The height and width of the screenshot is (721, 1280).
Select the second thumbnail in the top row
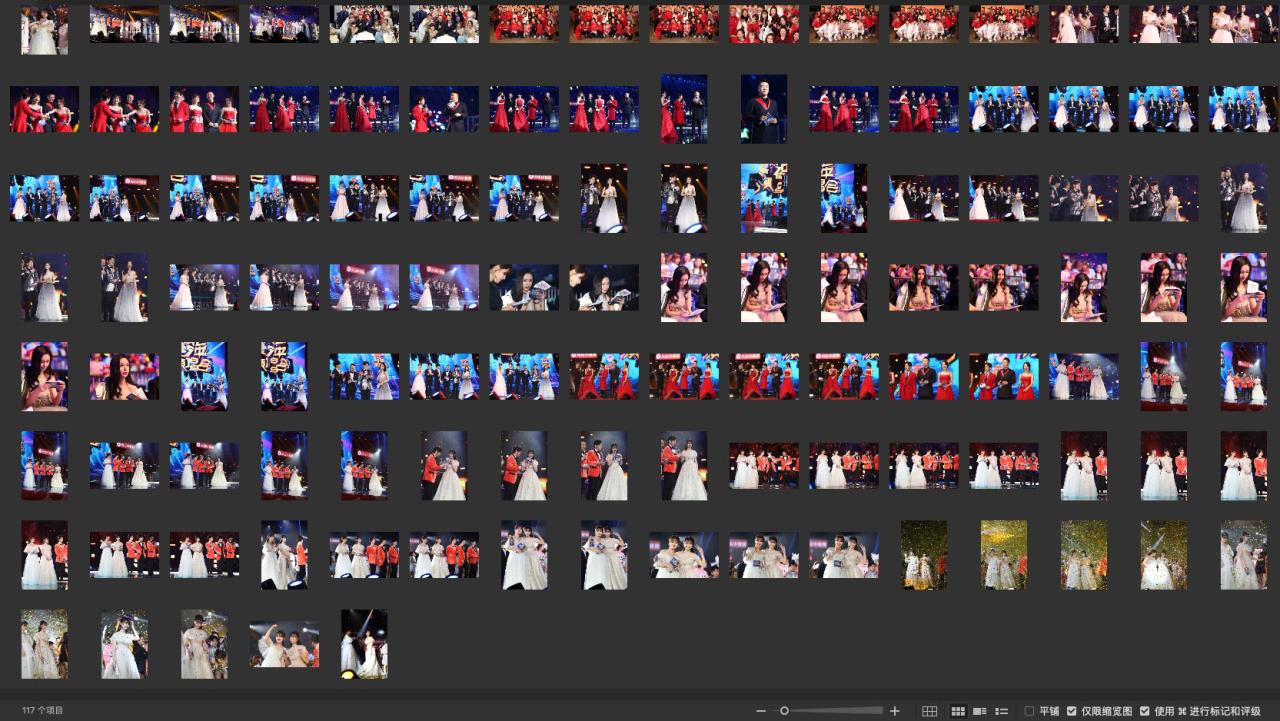124,24
